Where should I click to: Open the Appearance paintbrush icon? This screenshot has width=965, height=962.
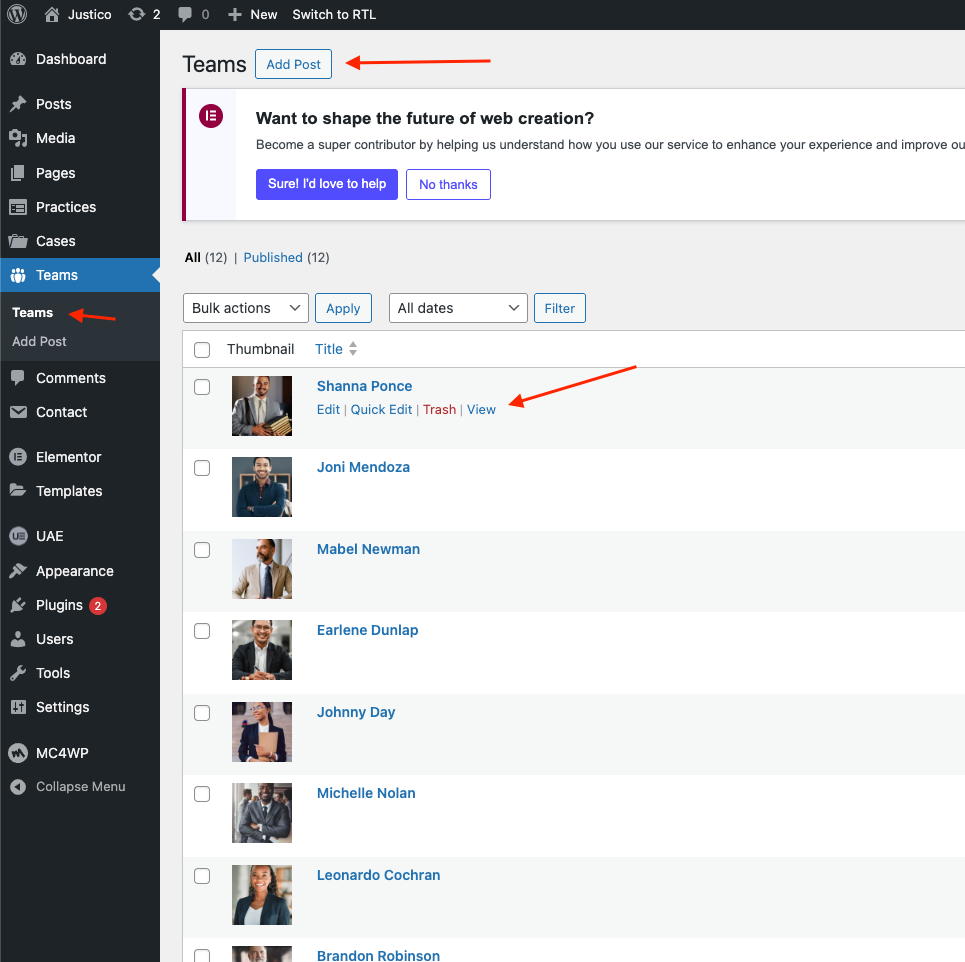pos(18,571)
